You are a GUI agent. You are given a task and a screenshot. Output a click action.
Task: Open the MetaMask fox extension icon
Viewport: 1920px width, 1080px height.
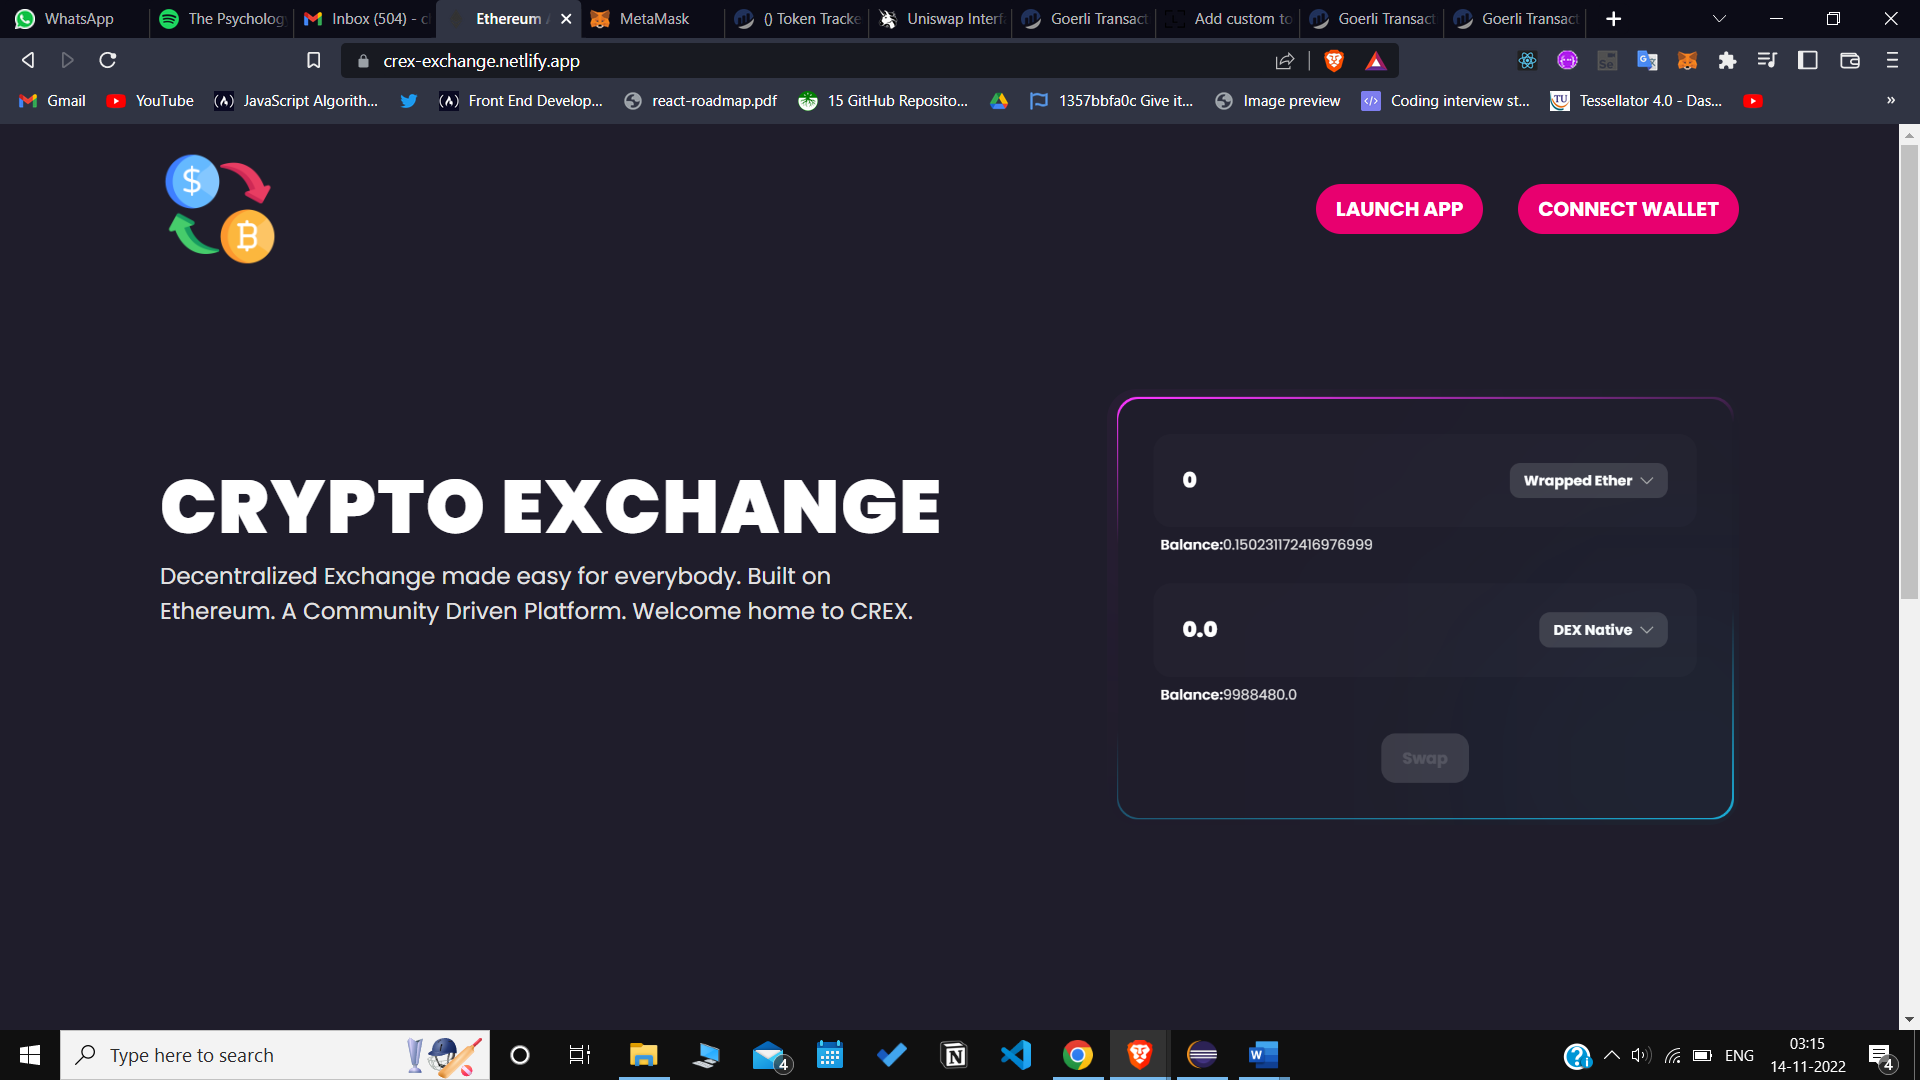pyautogui.click(x=1687, y=61)
